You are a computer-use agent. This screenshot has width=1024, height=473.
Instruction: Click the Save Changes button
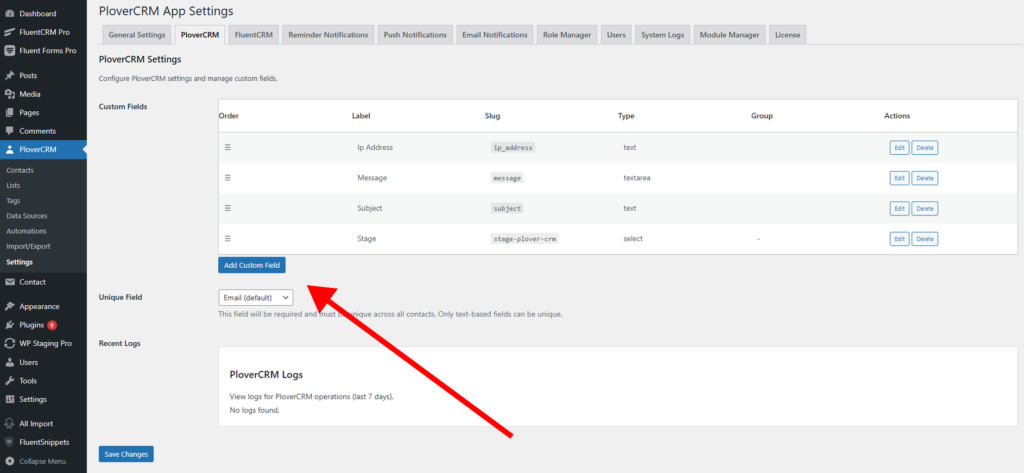pos(126,454)
